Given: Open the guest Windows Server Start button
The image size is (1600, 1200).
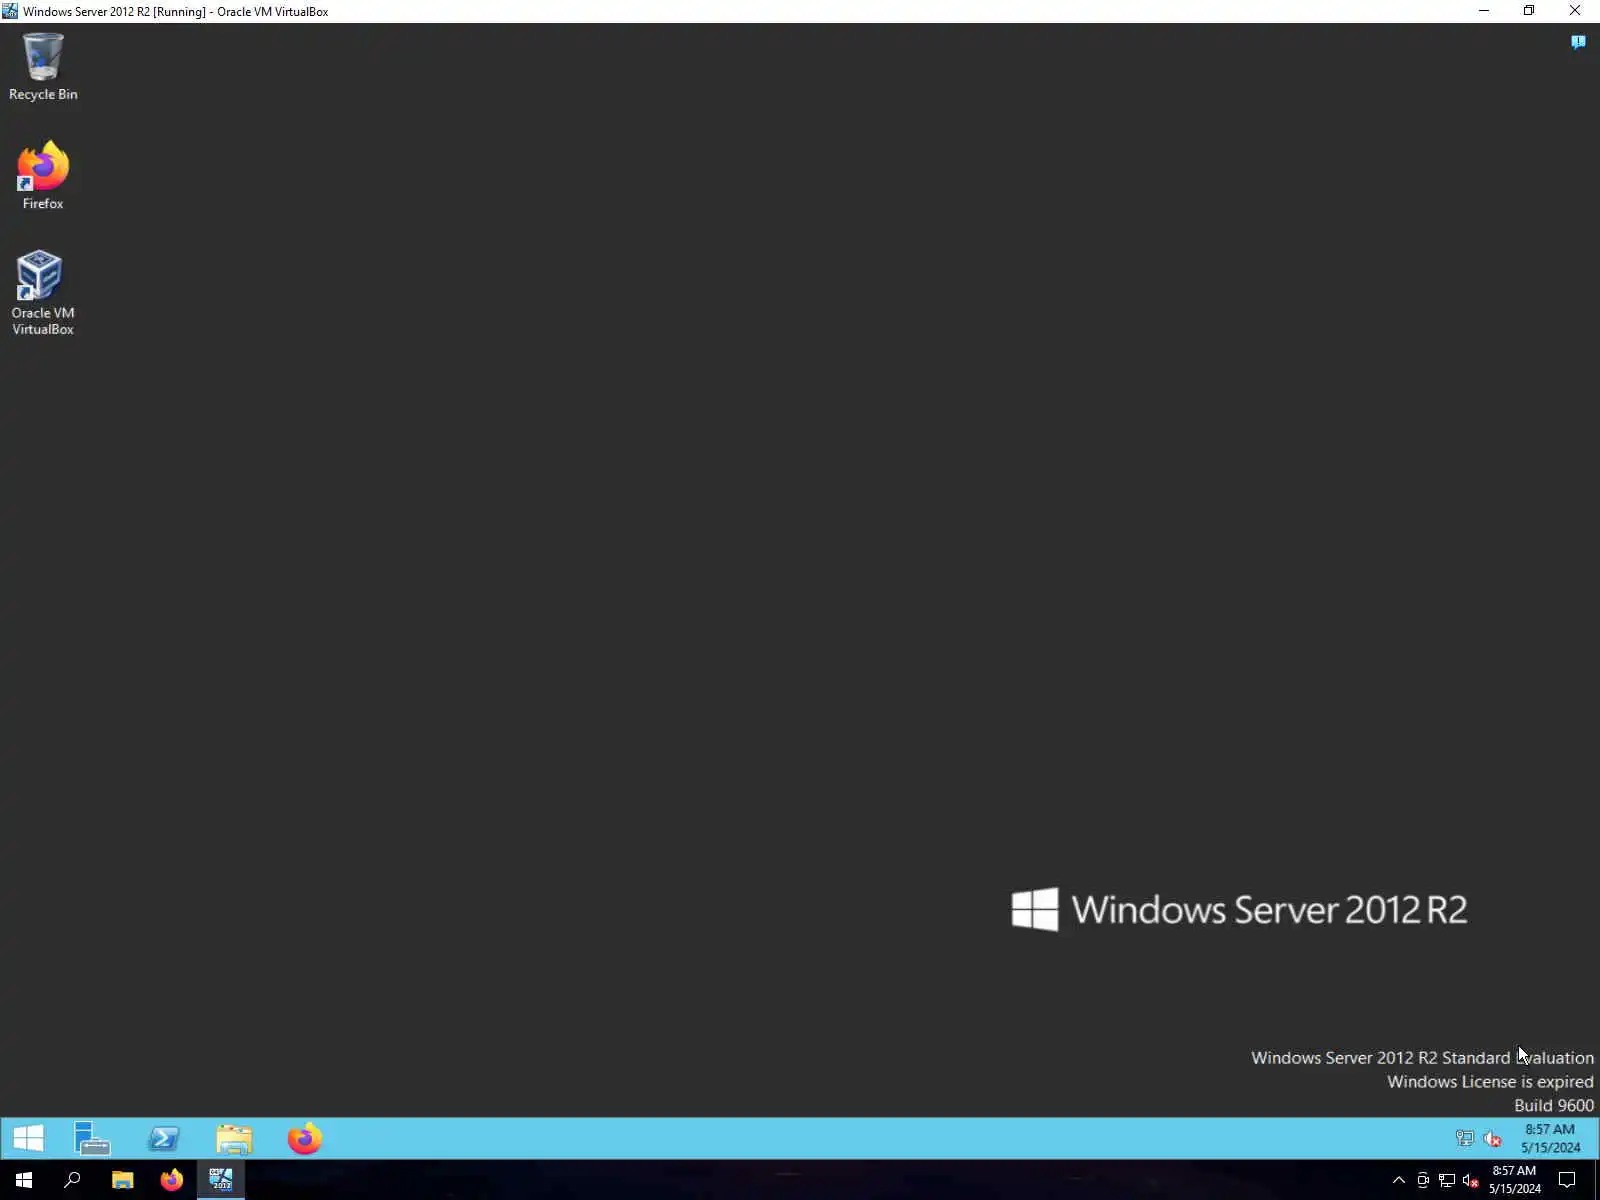Looking at the screenshot, I should [28, 1138].
